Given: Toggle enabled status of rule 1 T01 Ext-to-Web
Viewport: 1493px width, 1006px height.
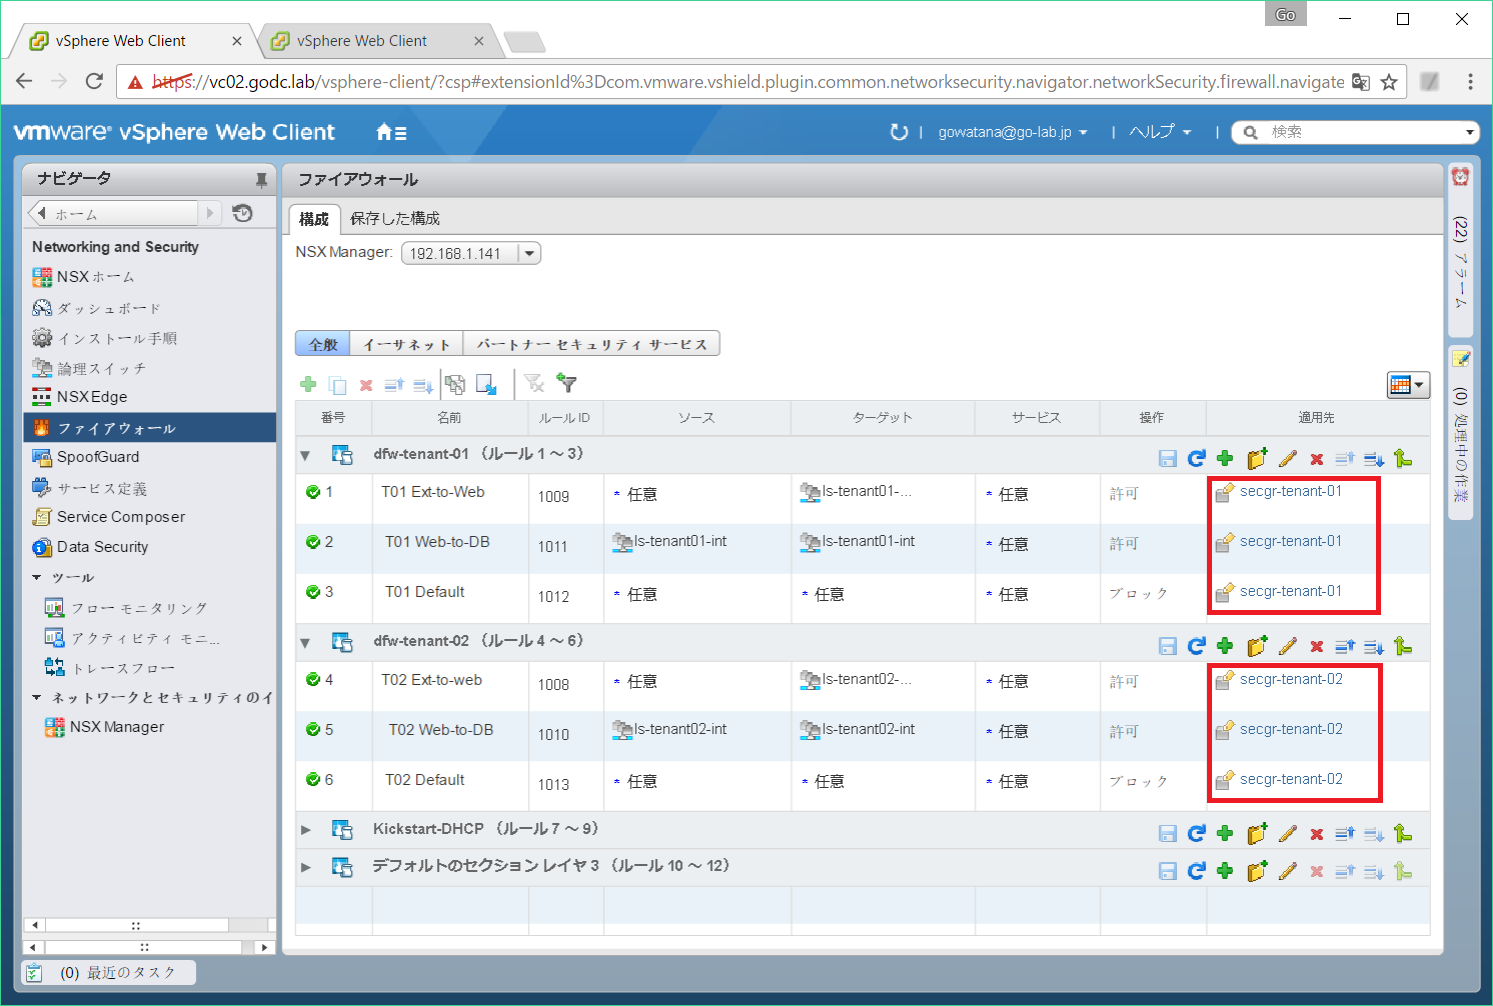Looking at the screenshot, I should tap(313, 492).
